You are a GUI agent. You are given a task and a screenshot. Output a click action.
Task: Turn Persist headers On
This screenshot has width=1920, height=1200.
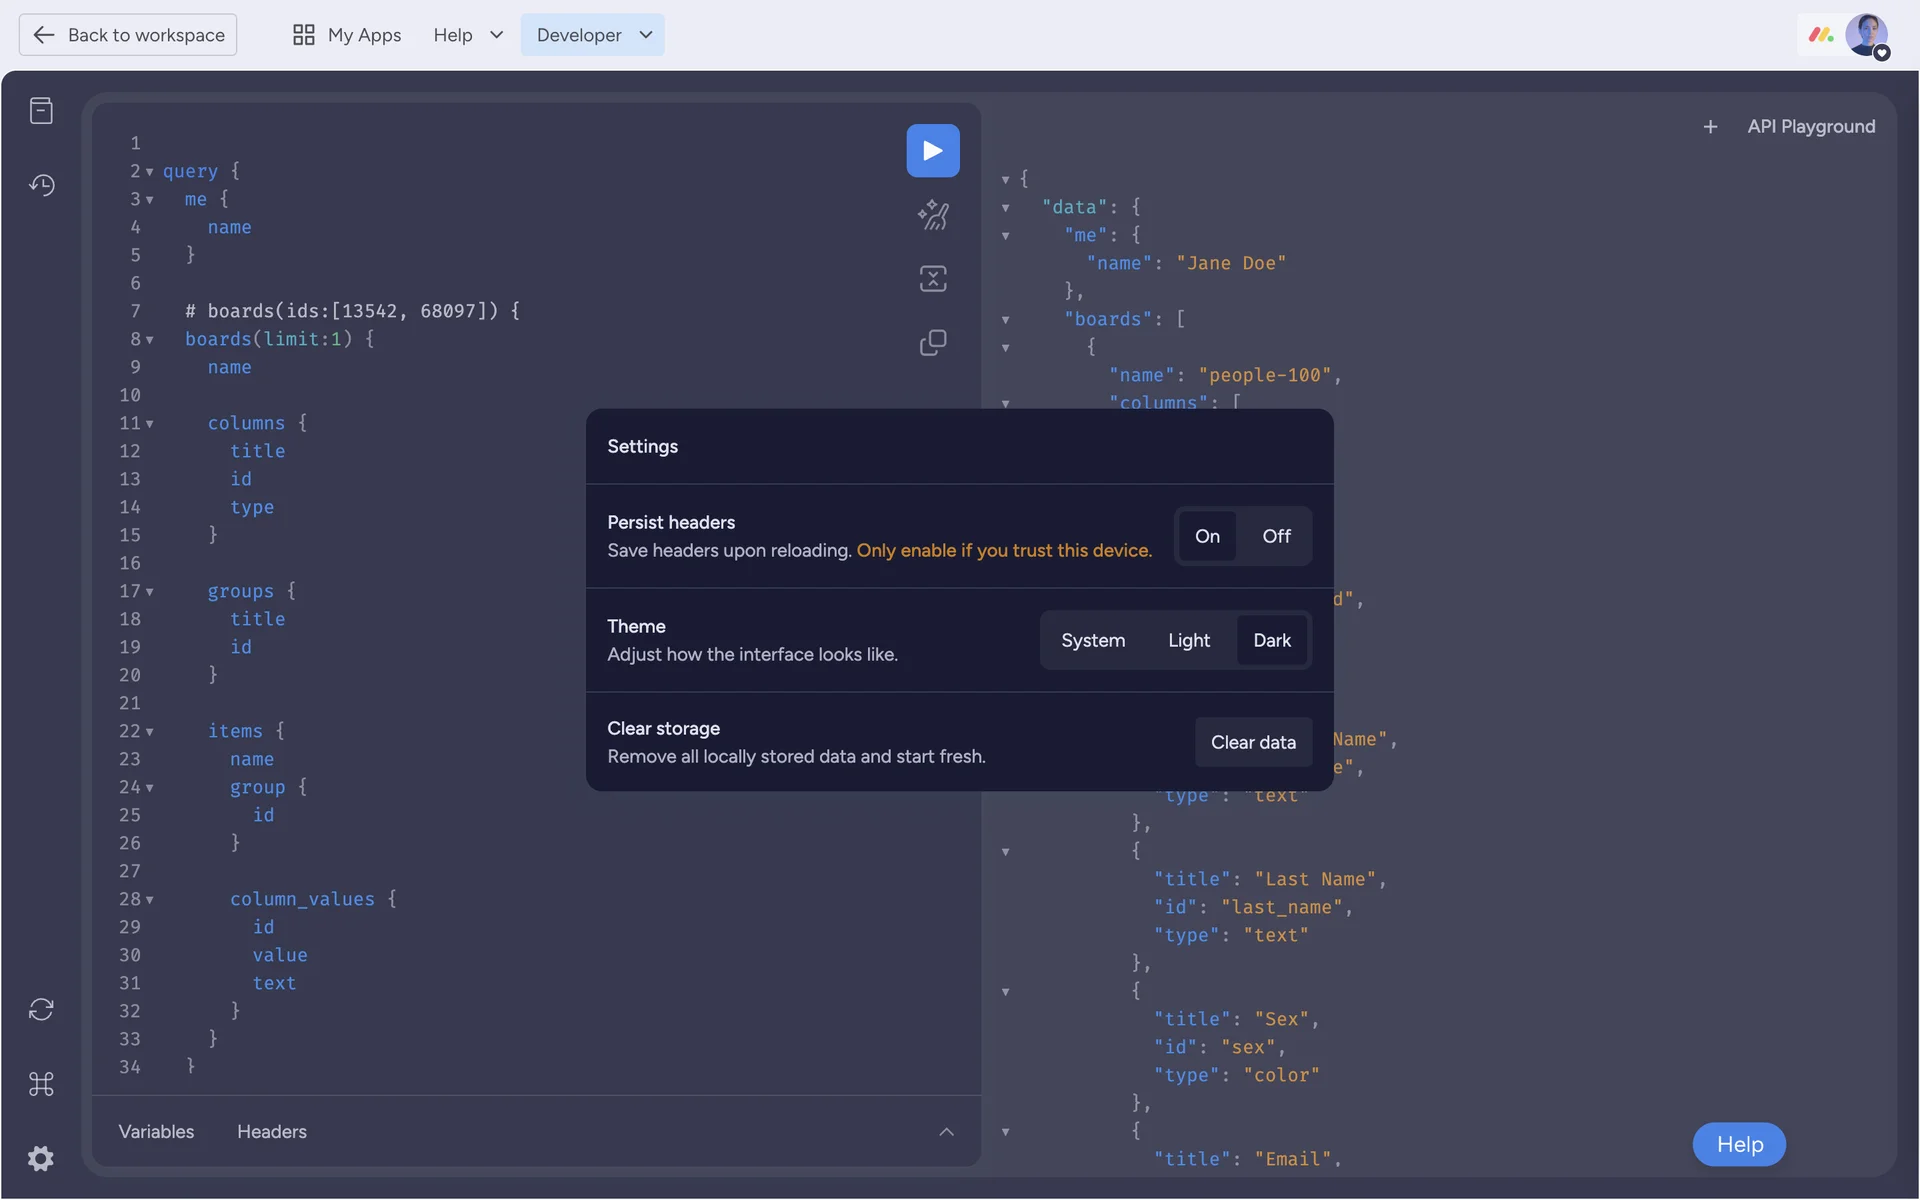pyautogui.click(x=1207, y=536)
